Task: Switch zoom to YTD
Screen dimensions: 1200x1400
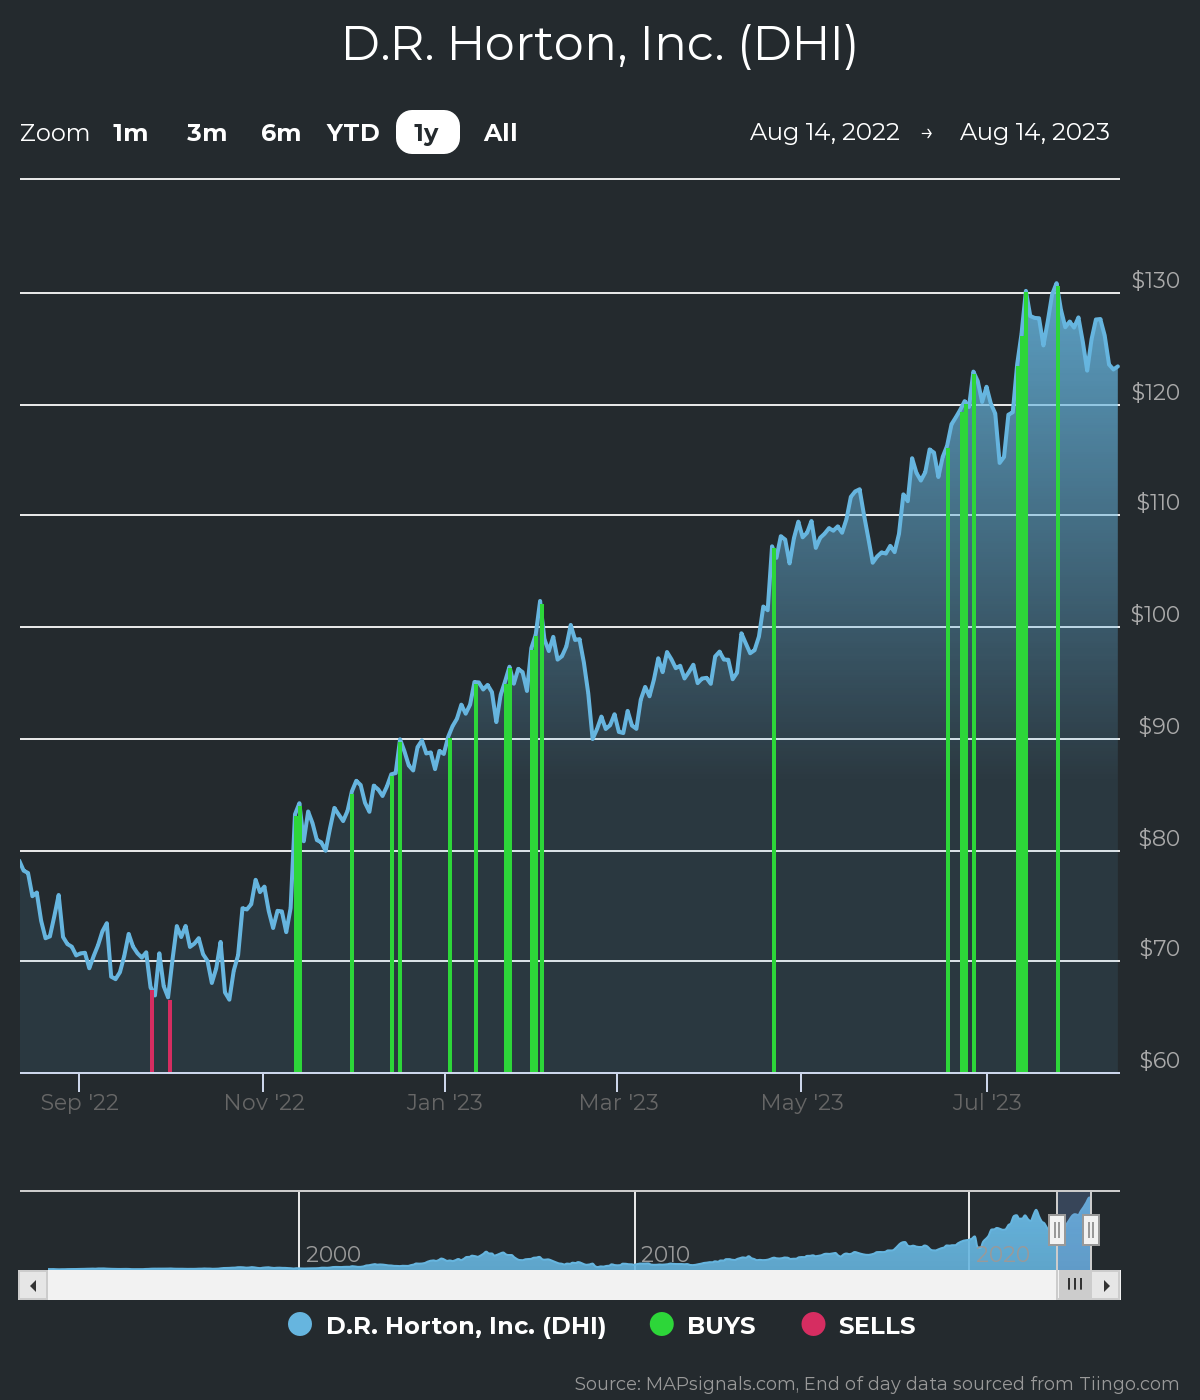Action: point(353,133)
